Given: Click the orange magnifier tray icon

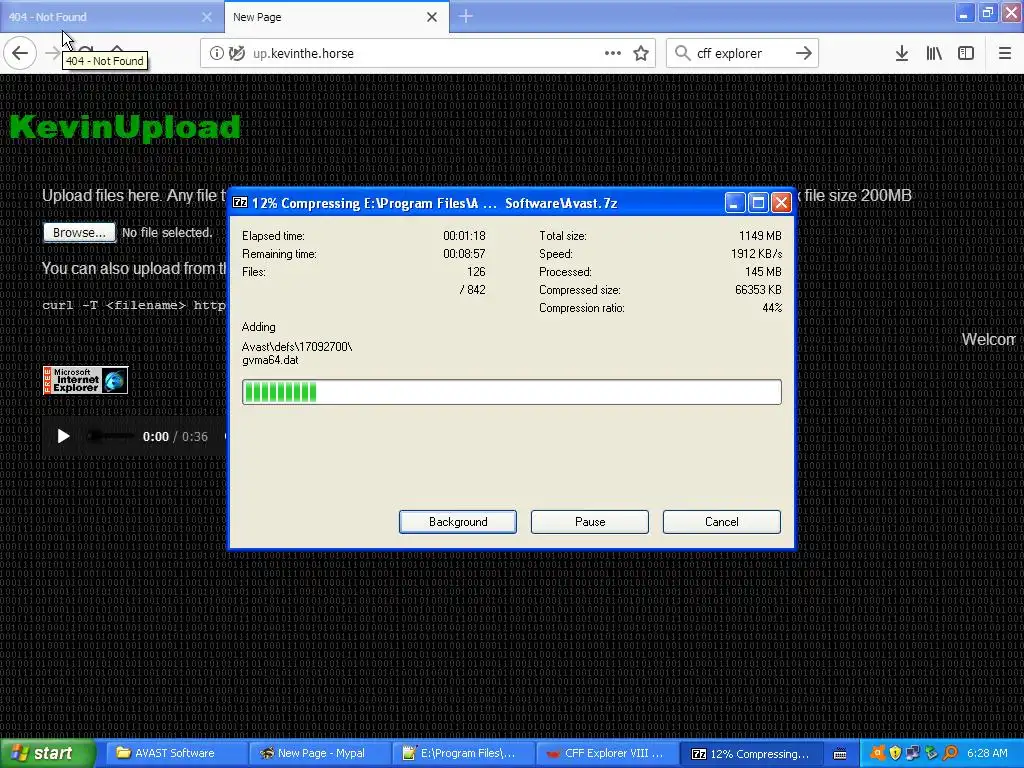Looking at the screenshot, I should [950, 753].
